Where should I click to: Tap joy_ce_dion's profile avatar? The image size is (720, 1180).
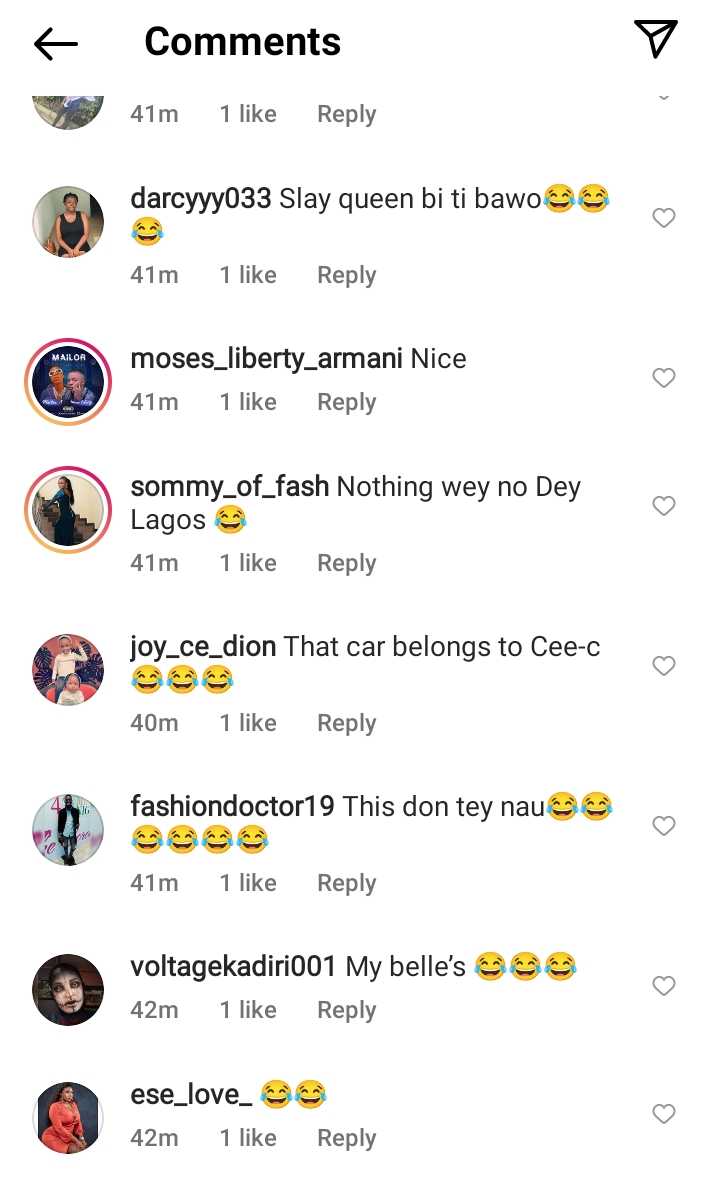(x=68, y=670)
